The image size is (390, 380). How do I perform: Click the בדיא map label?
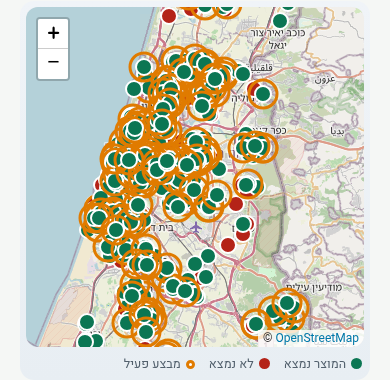(337, 131)
